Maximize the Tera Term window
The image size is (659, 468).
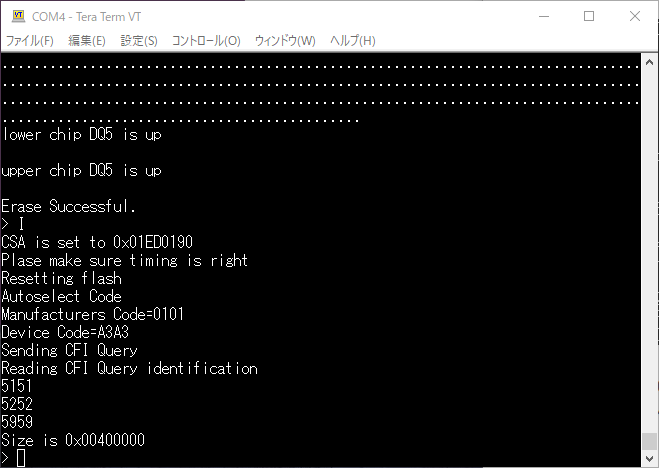pos(589,16)
